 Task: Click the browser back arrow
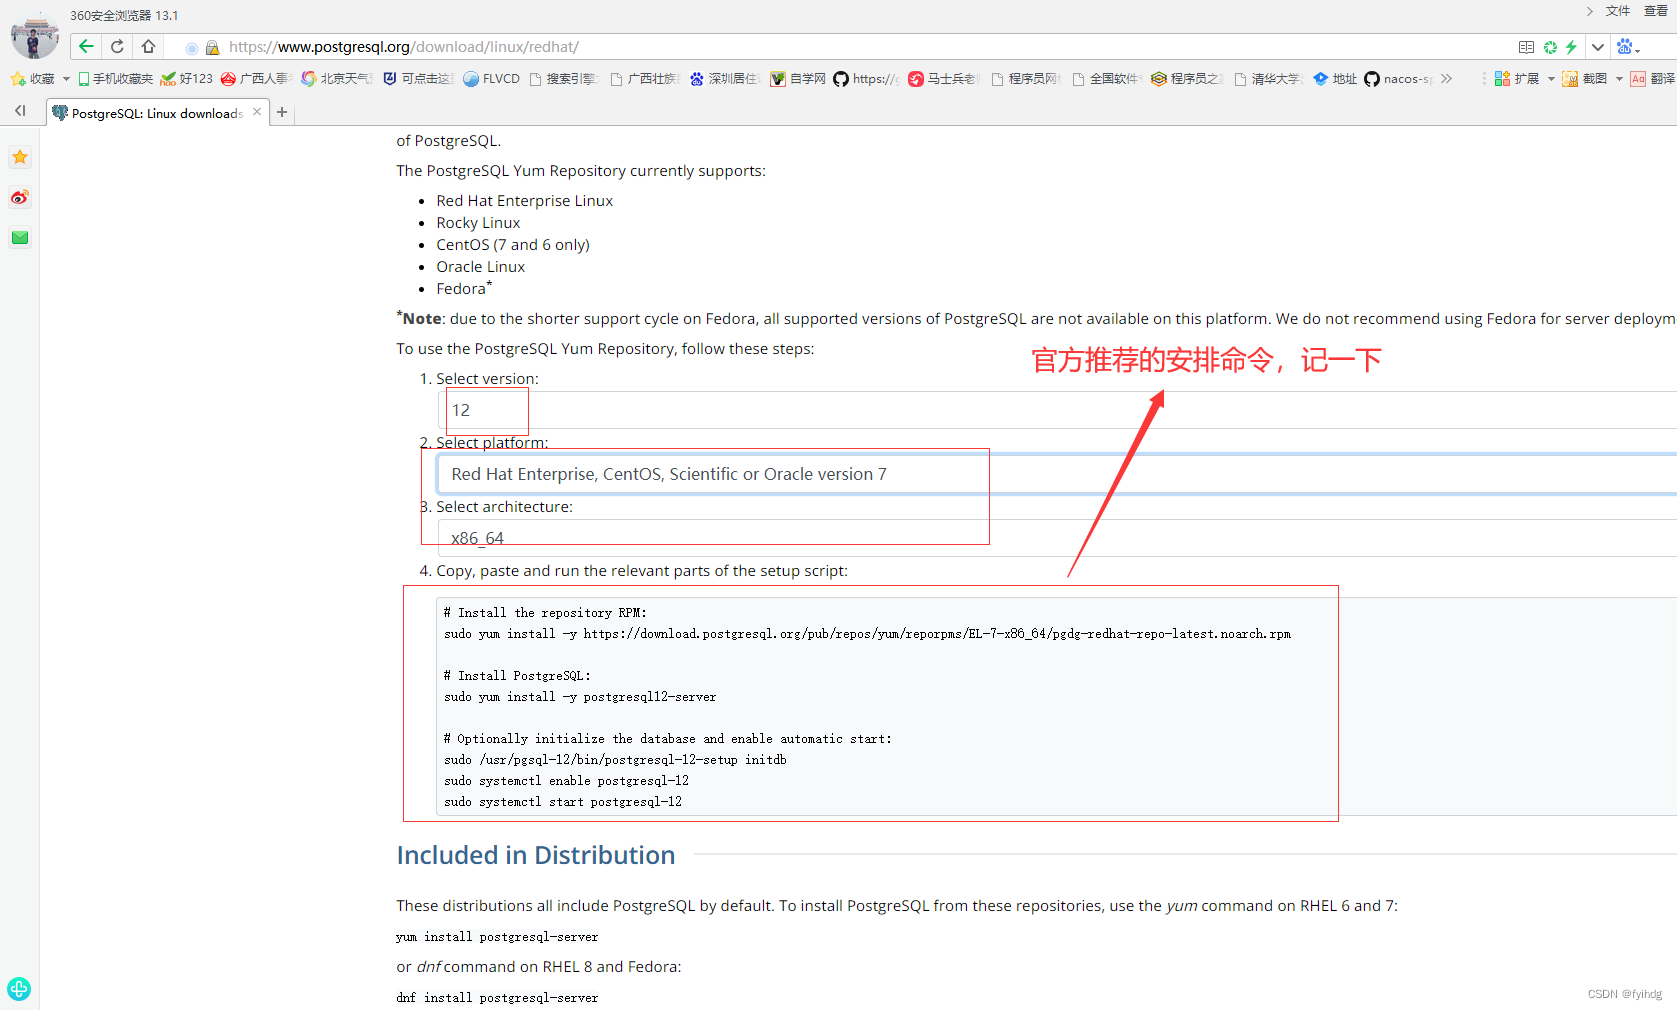click(86, 46)
